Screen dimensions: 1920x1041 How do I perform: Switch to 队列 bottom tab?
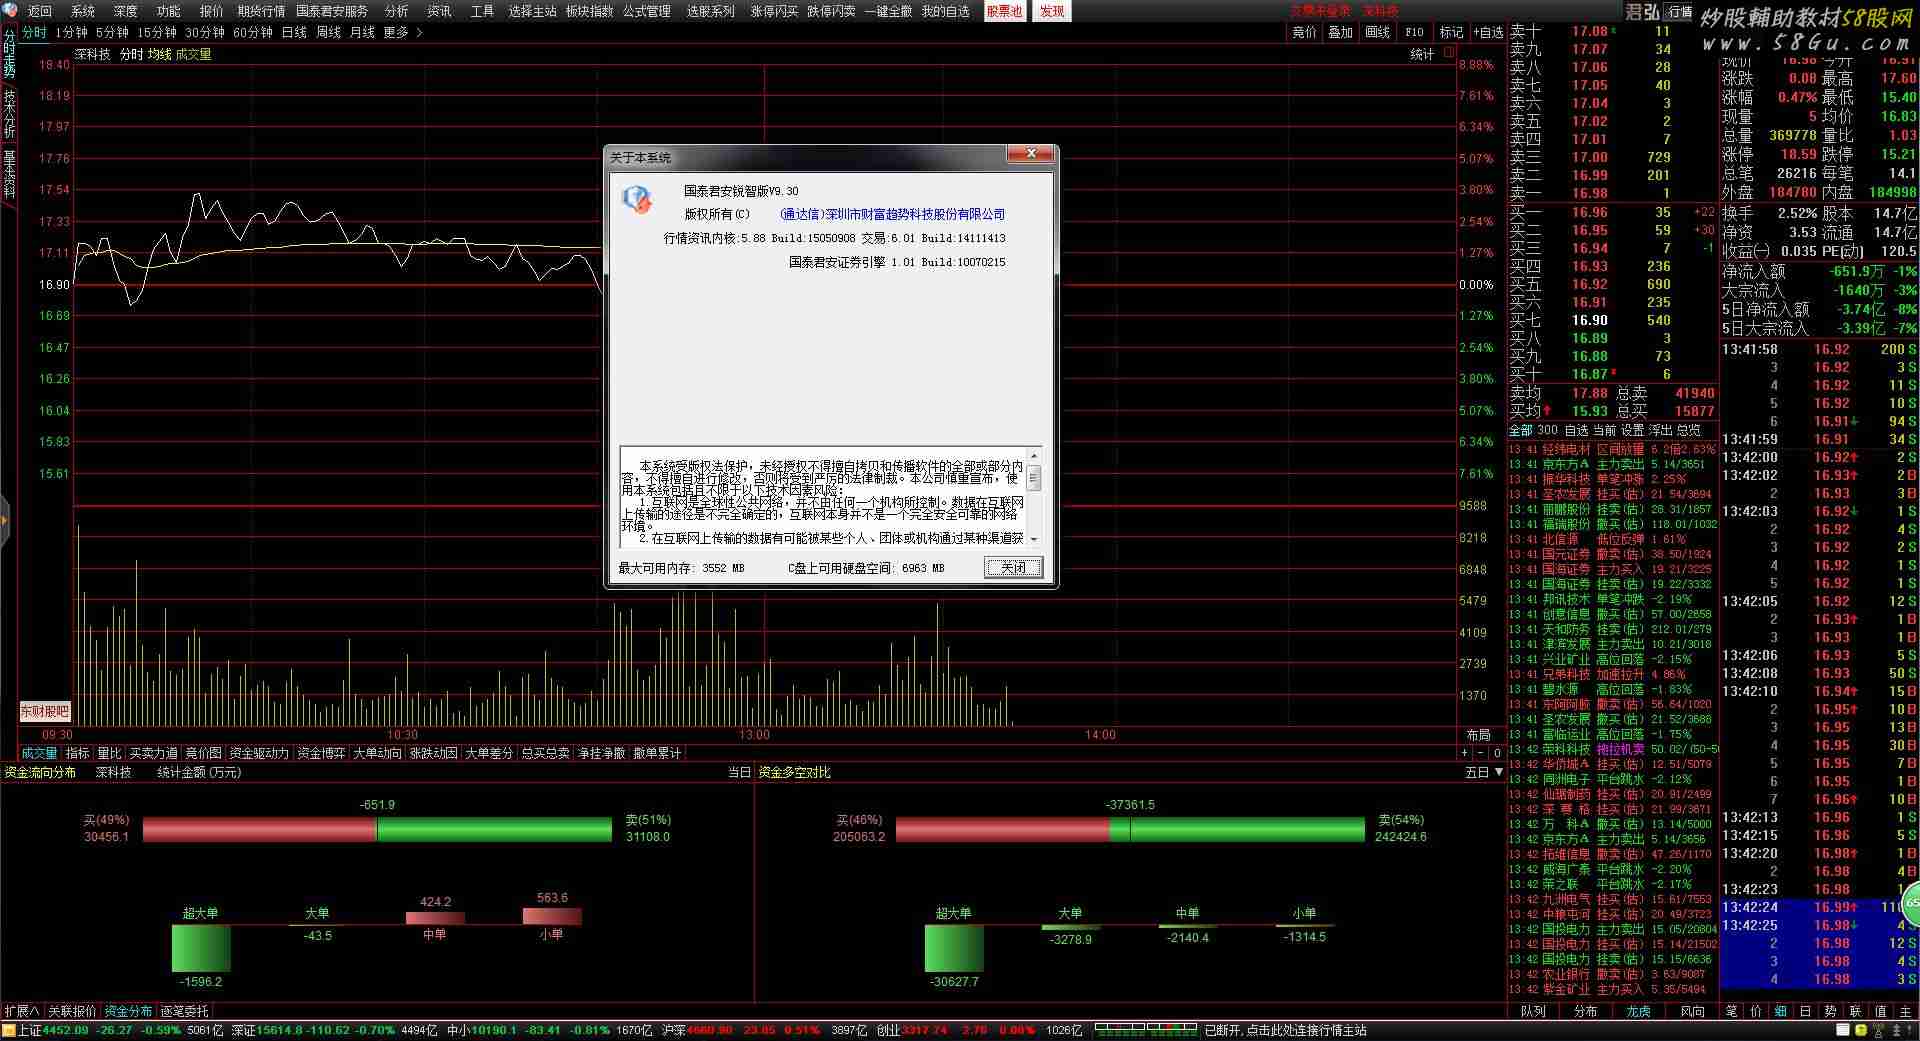(x=1532, y=1011)
